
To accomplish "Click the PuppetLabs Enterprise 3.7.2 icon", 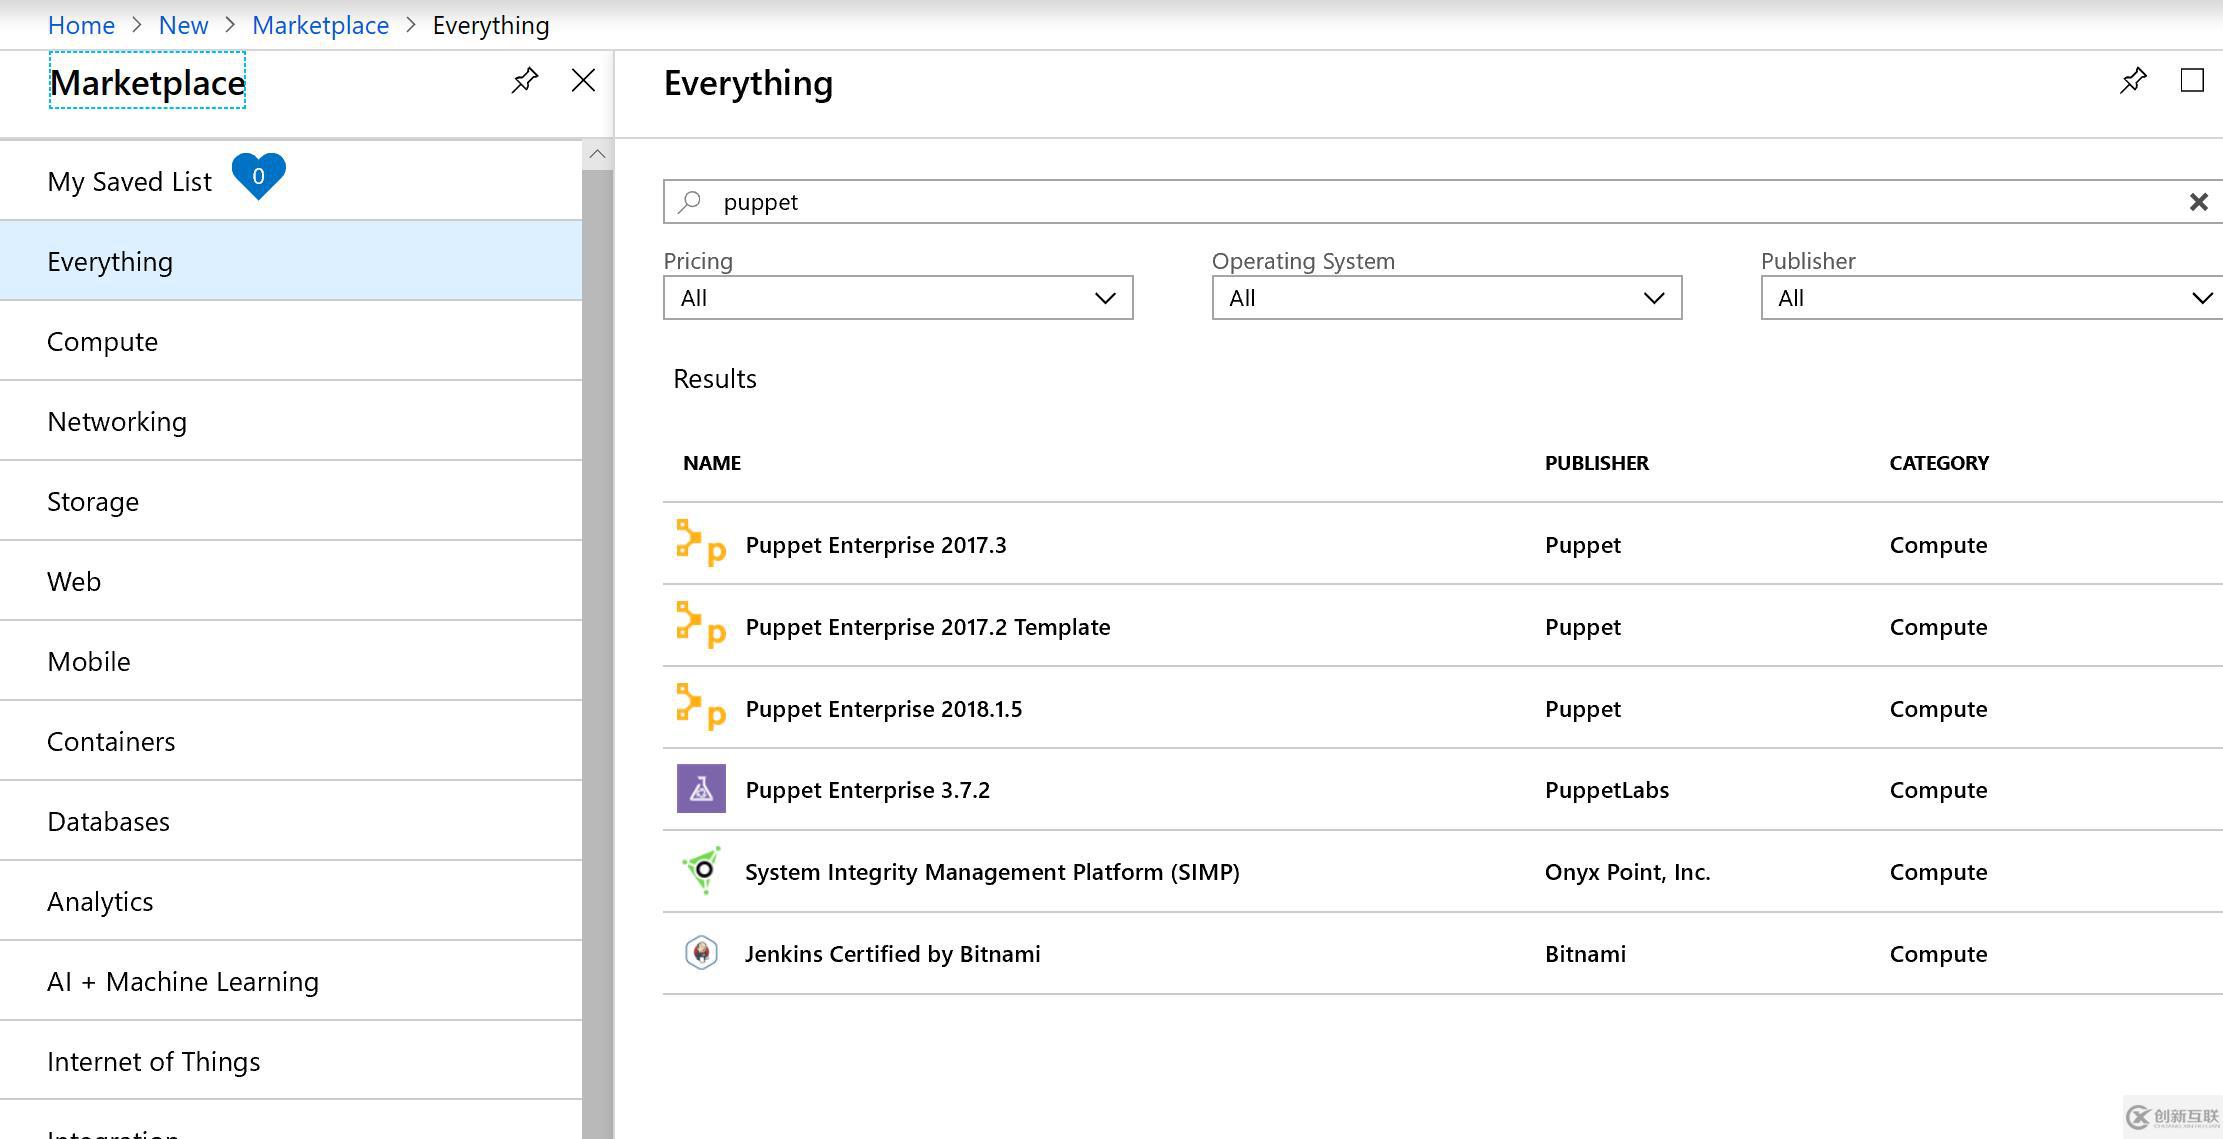I will coord(700,789).
